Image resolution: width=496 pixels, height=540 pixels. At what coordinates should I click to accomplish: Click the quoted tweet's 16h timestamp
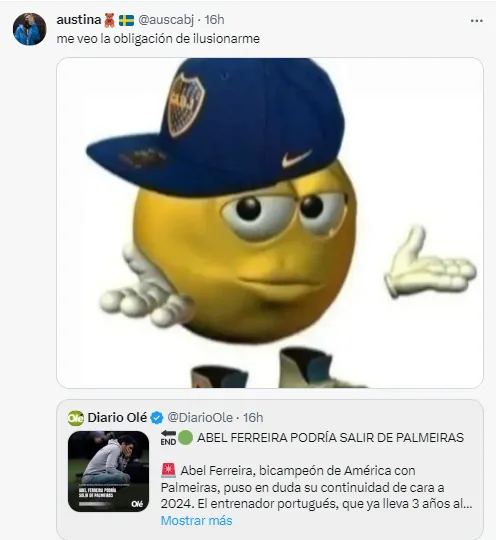pos(253,418)
